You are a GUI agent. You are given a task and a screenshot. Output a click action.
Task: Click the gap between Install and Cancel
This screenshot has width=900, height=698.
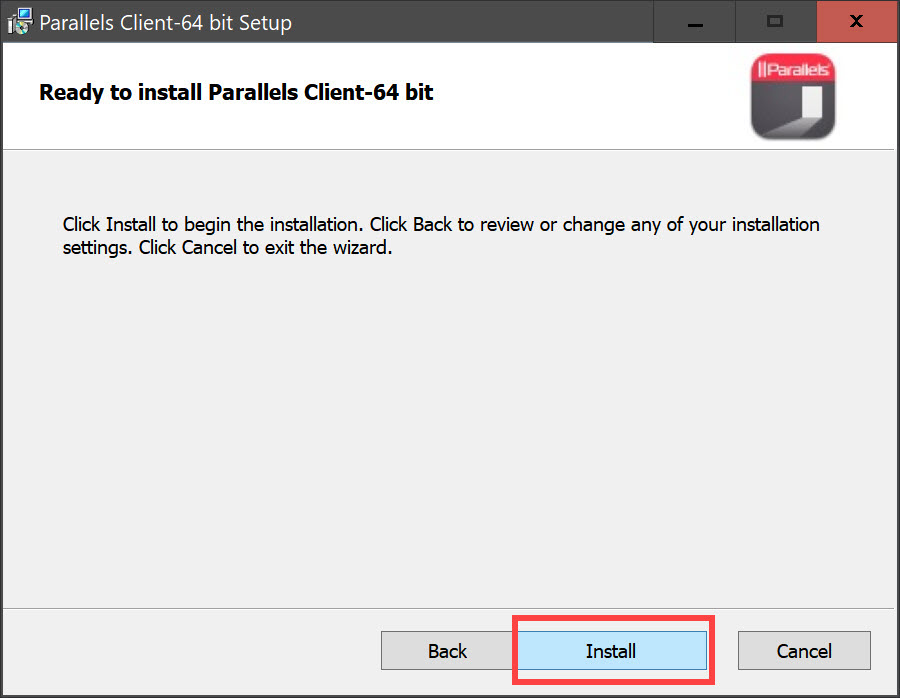coord(725,651)
